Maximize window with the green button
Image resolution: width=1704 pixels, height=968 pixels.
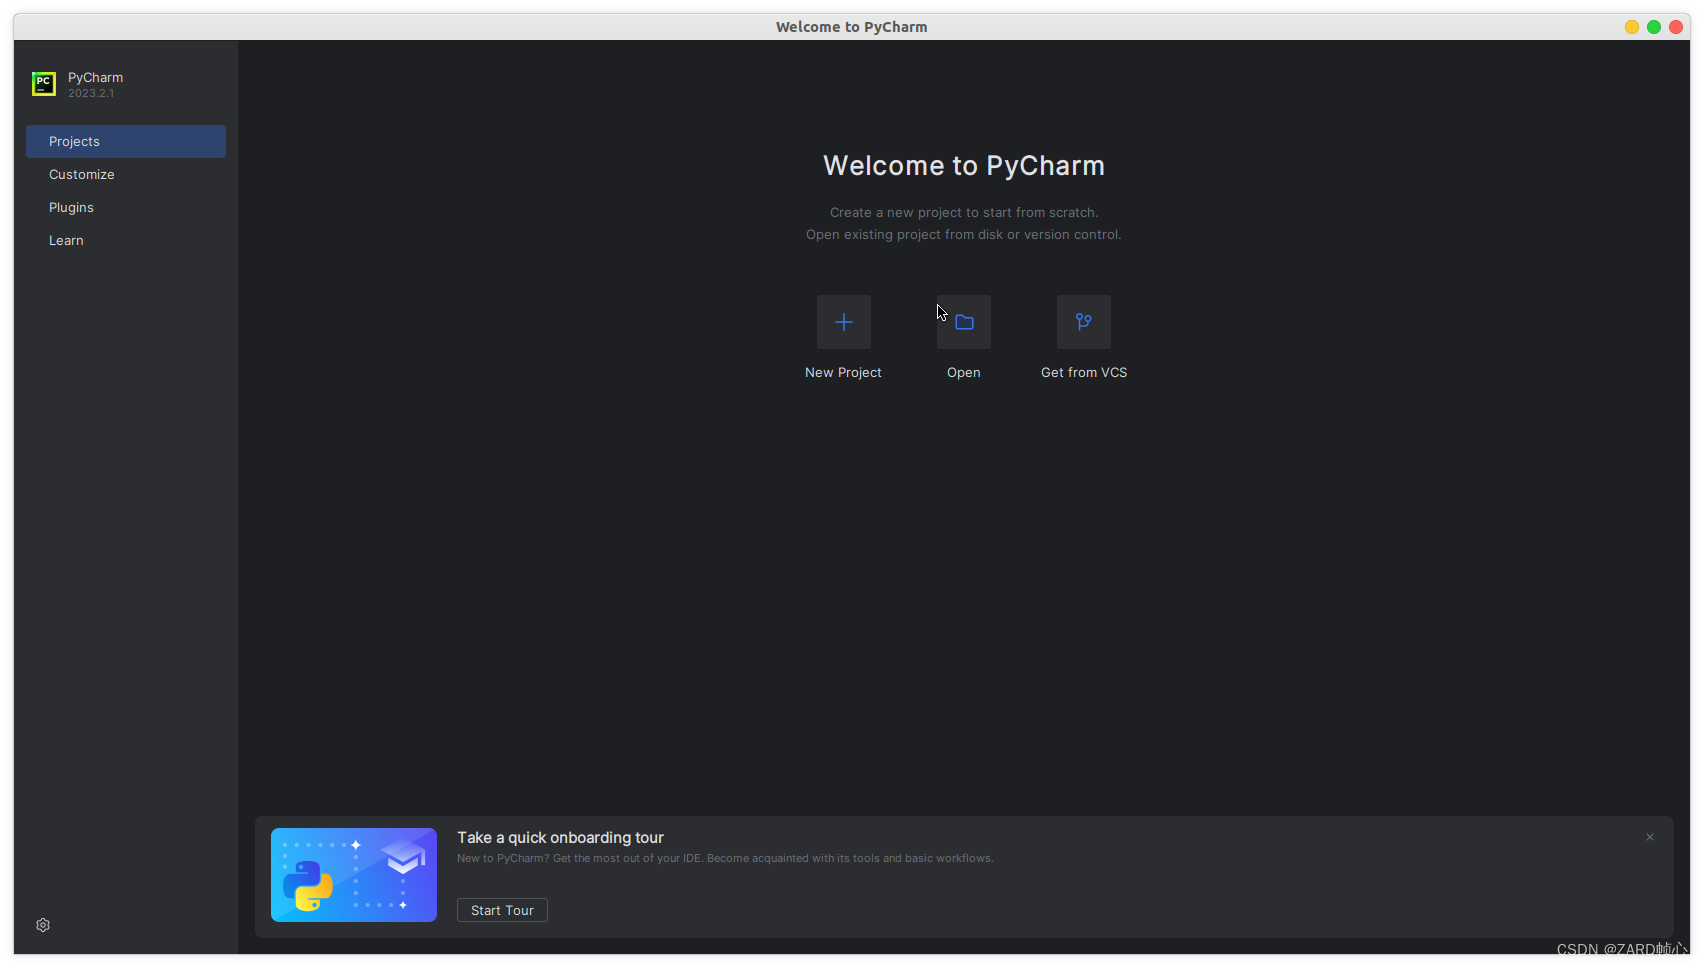point(1654,27)
